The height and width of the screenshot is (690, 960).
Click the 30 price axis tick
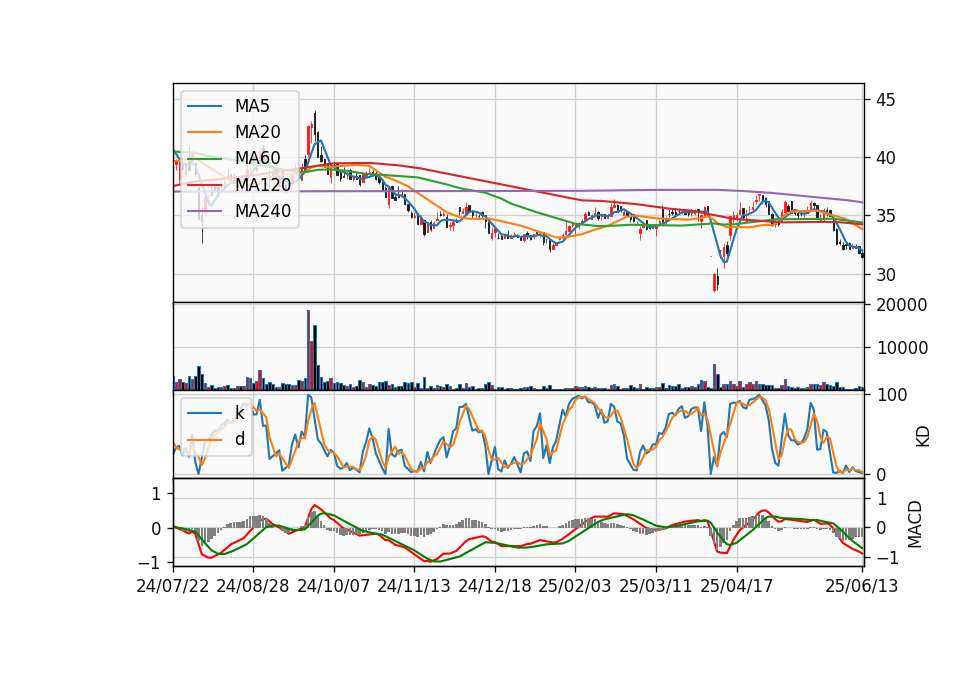885,275
